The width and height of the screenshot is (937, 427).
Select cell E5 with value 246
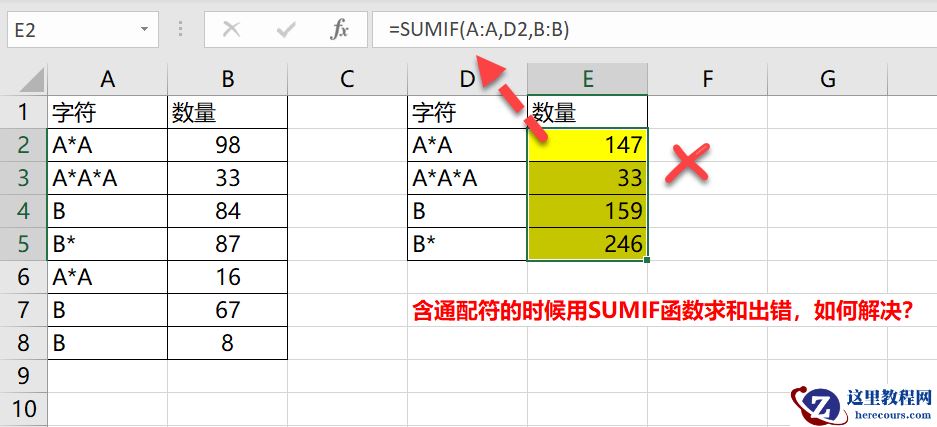587,244
